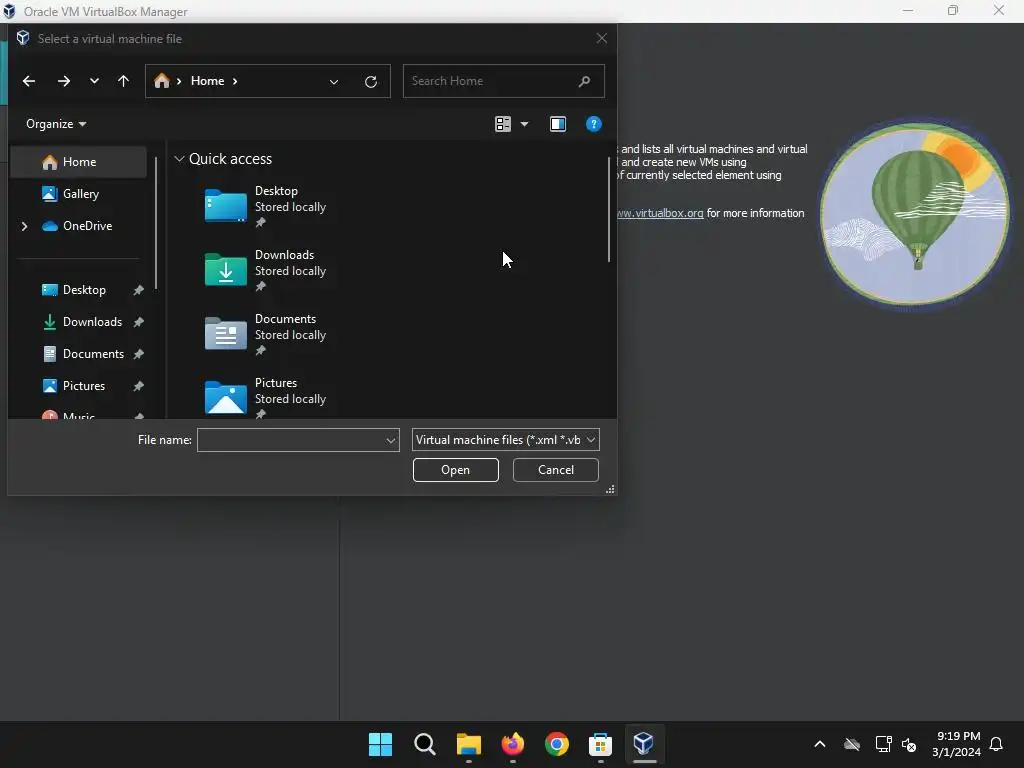Image resolution: width=1024 pixels, height=768 pixels.
Task: Select the Documents folder in Quick access
Action: (x=266, y=334)
